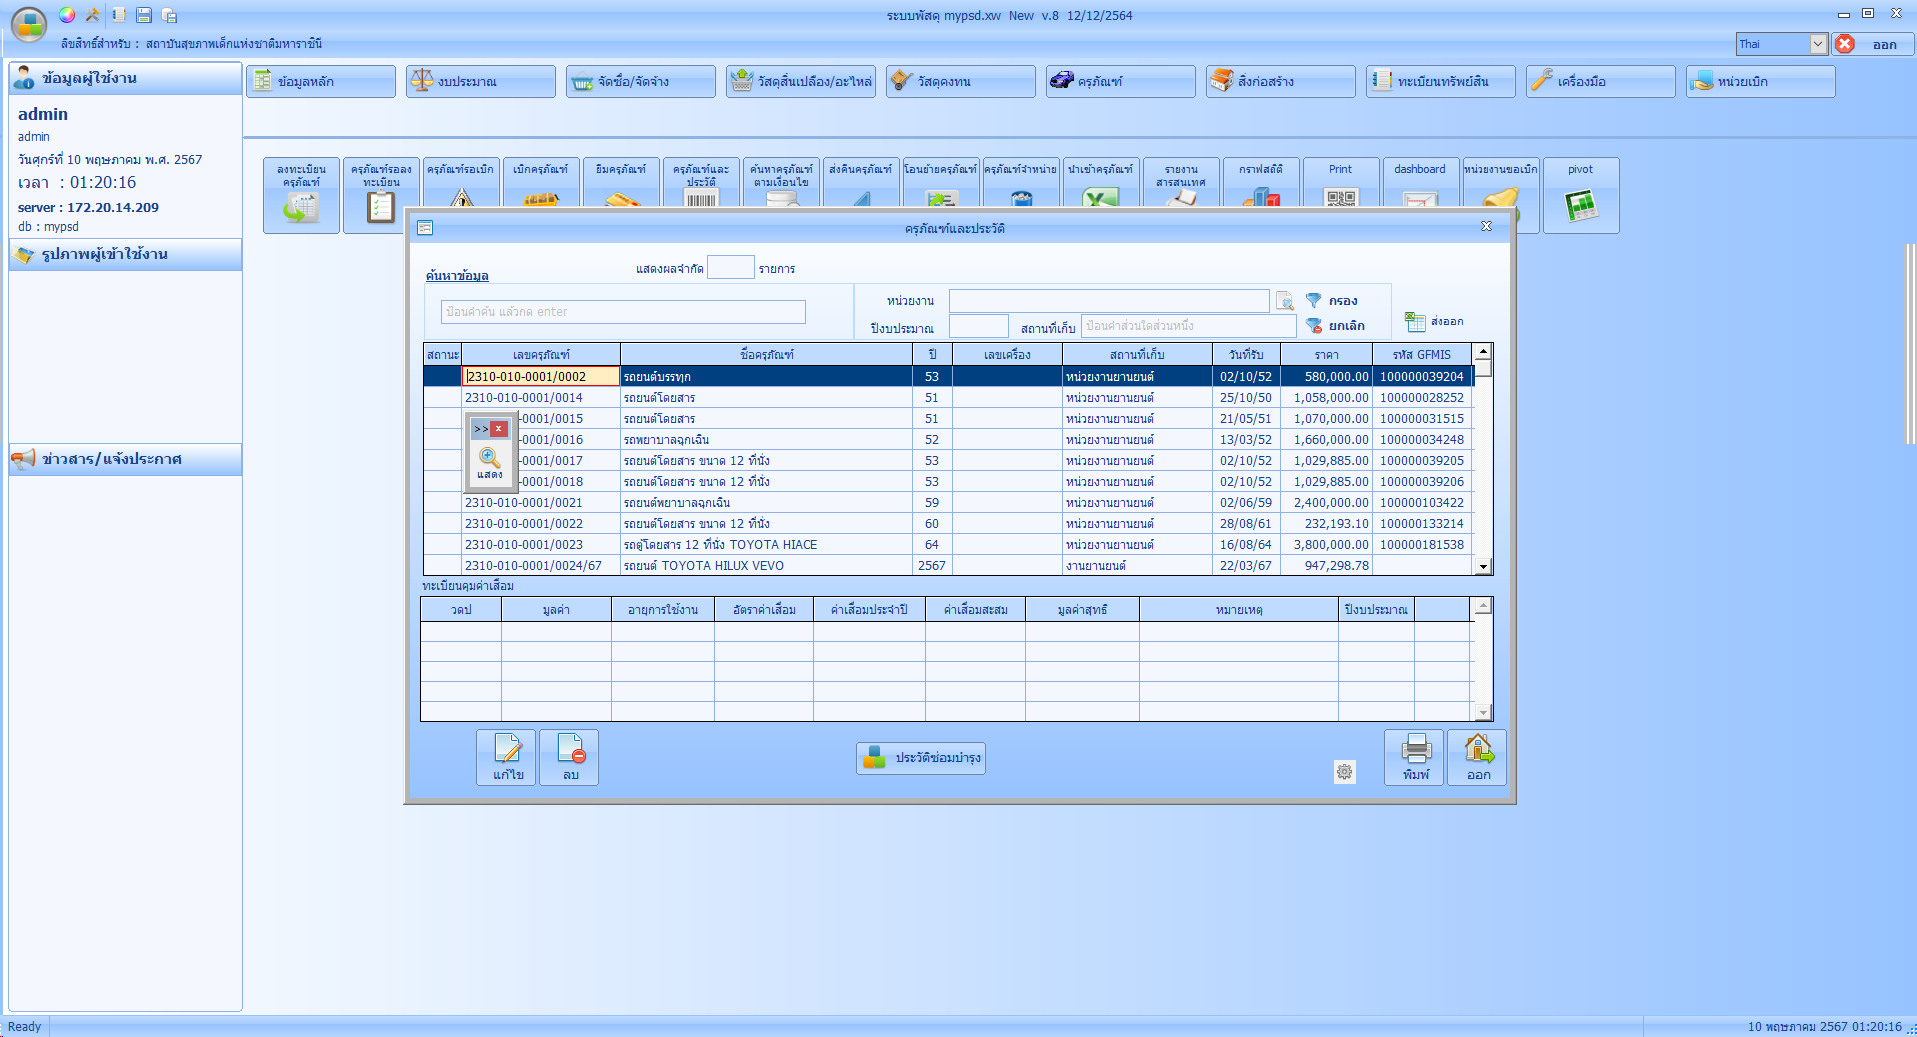This screenshot has height=1037, width=1917.
Task: Click the equipment table's scroll down arrow
Action: coord(1484,567)
